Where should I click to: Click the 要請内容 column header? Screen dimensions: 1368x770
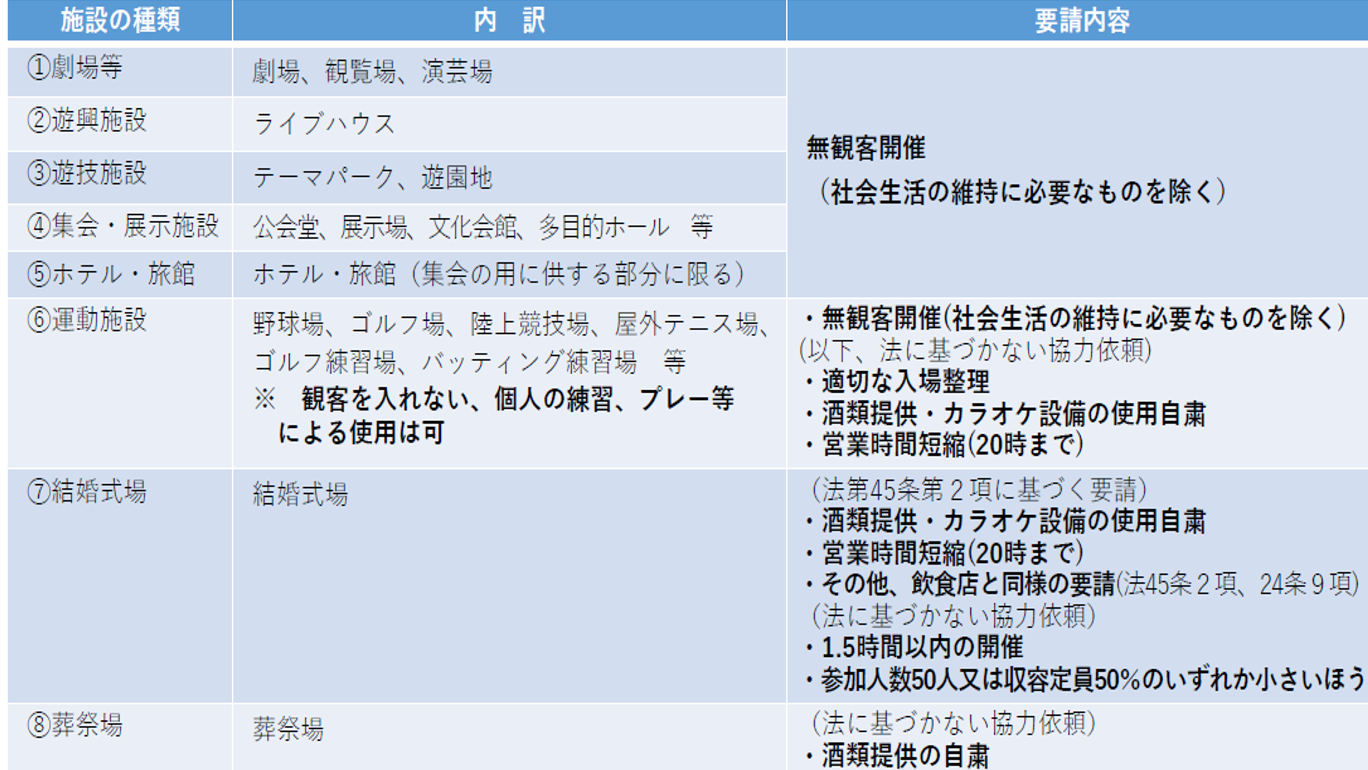[x=1077, y=20]
